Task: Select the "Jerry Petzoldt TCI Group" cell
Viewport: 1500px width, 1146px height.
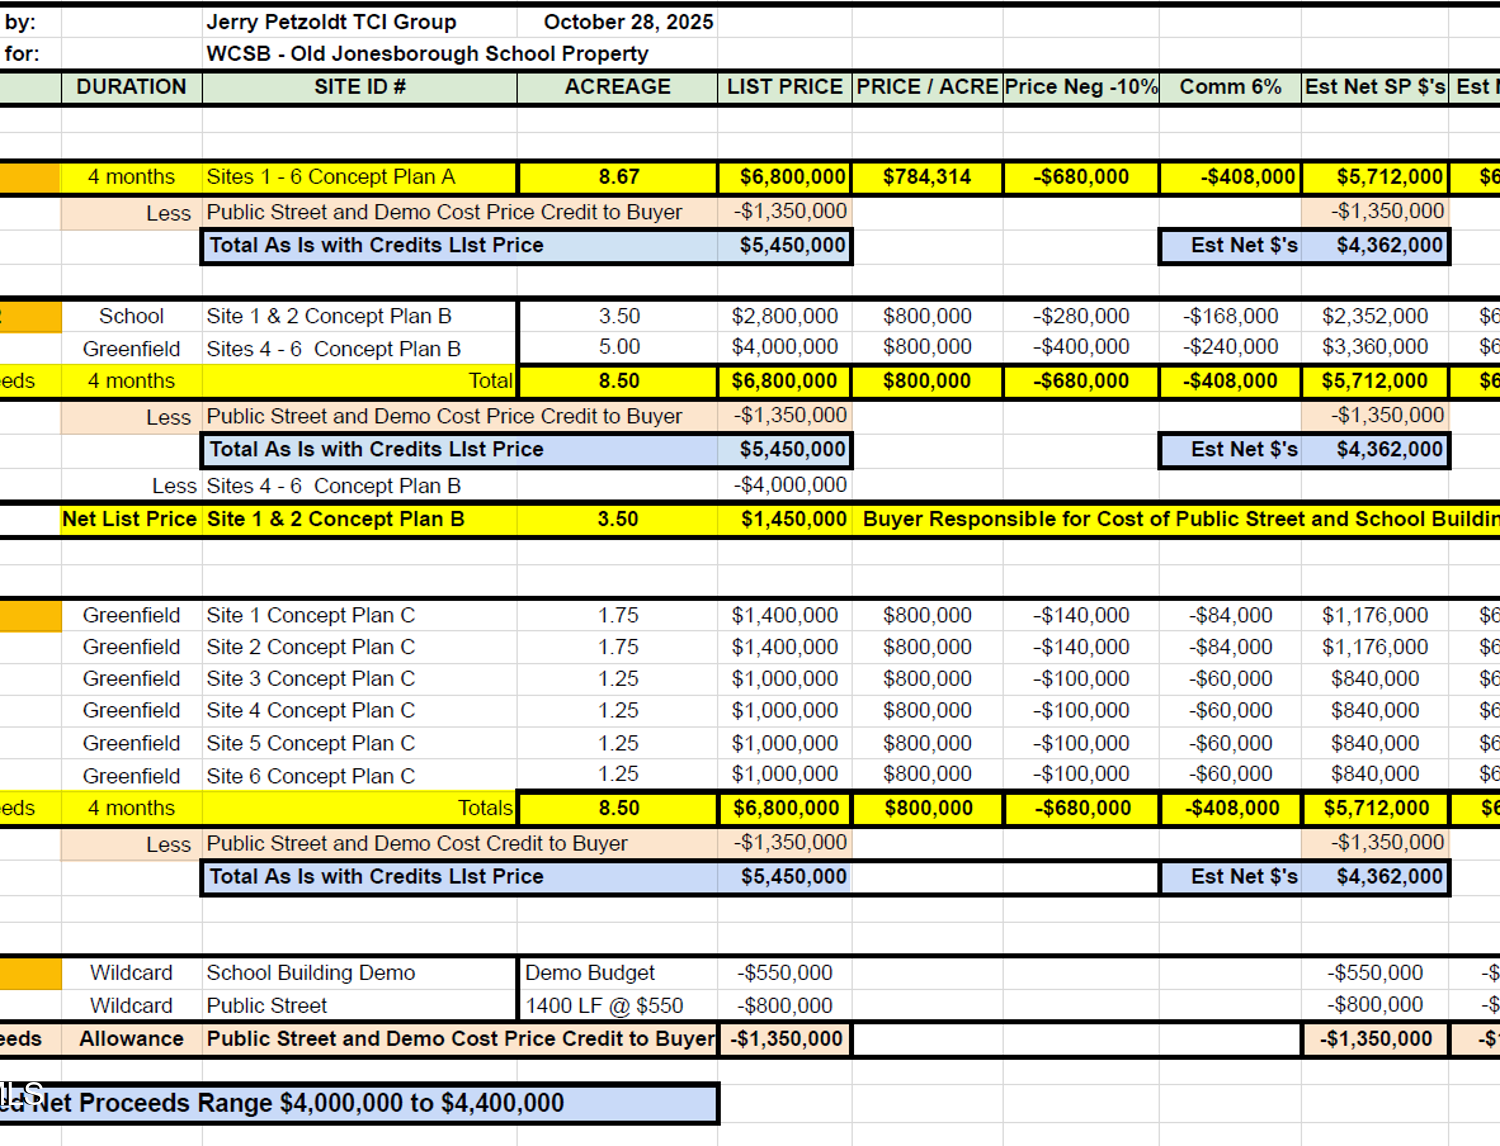Action: pyautogui.click(x=331, y=22)
